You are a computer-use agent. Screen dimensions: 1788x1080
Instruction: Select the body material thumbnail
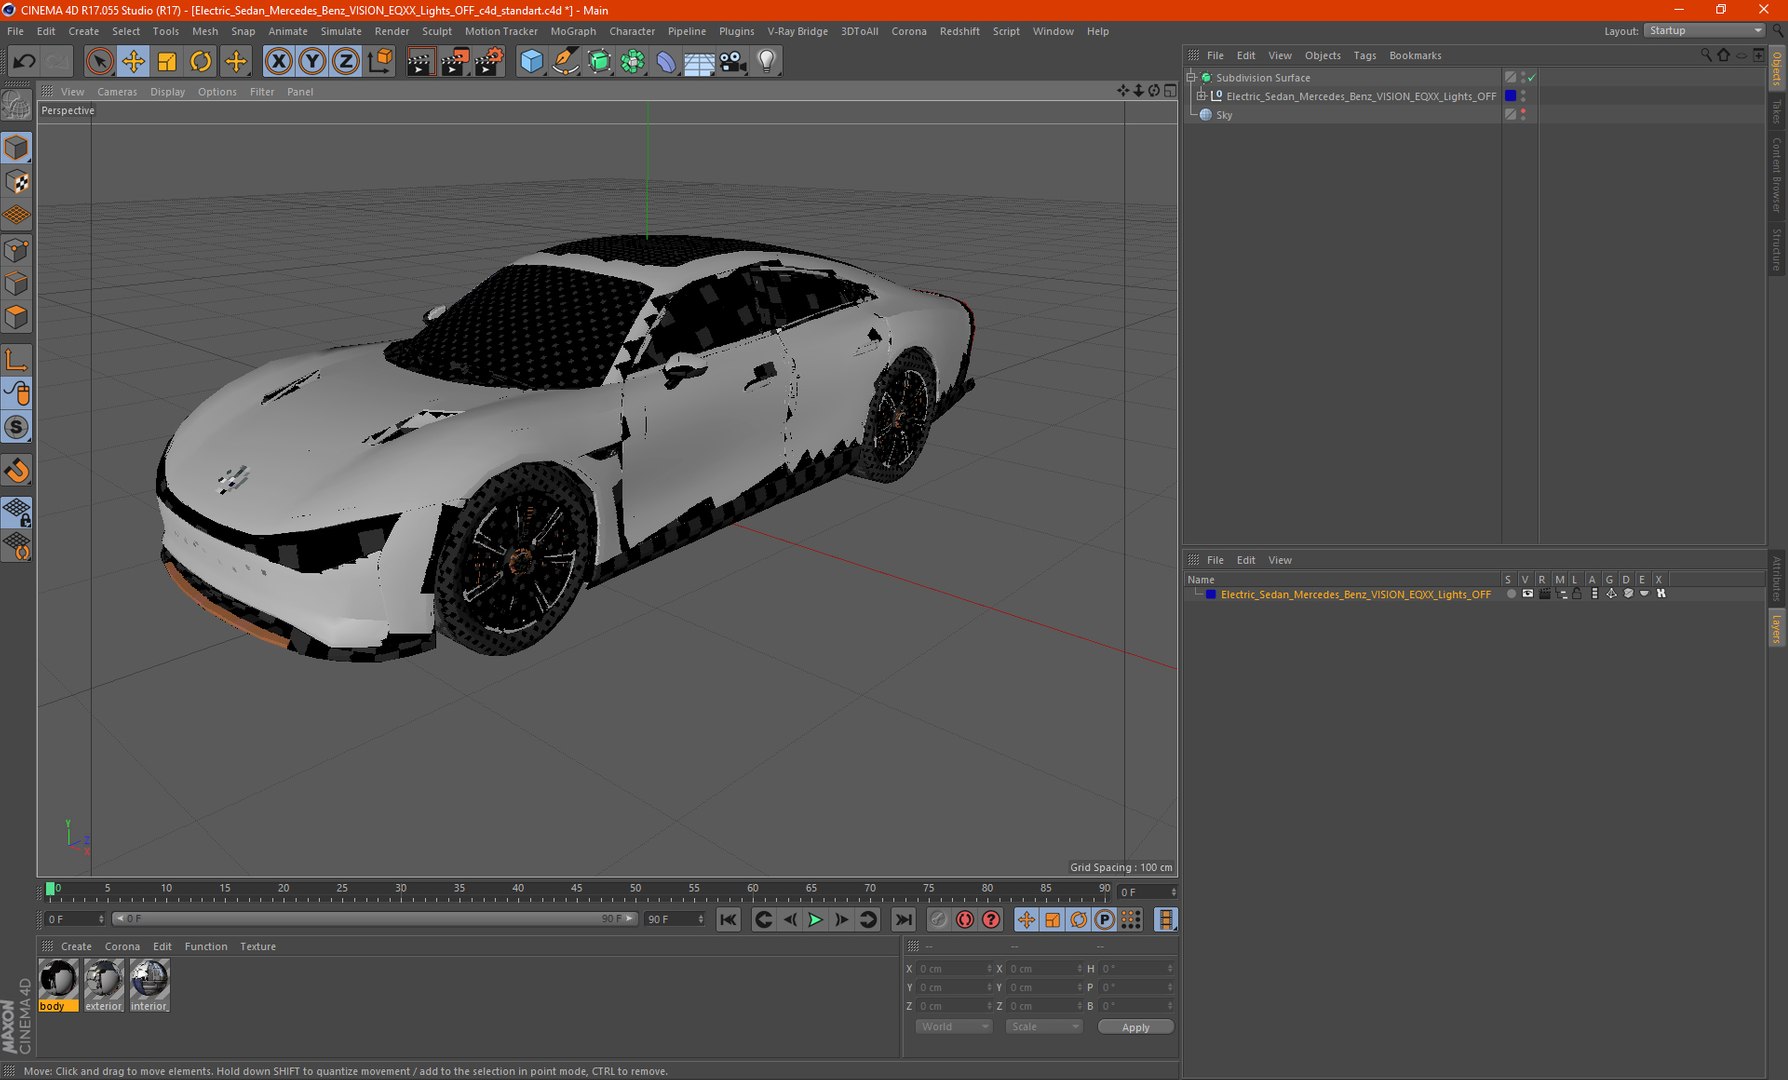click(x=58, y=985)
